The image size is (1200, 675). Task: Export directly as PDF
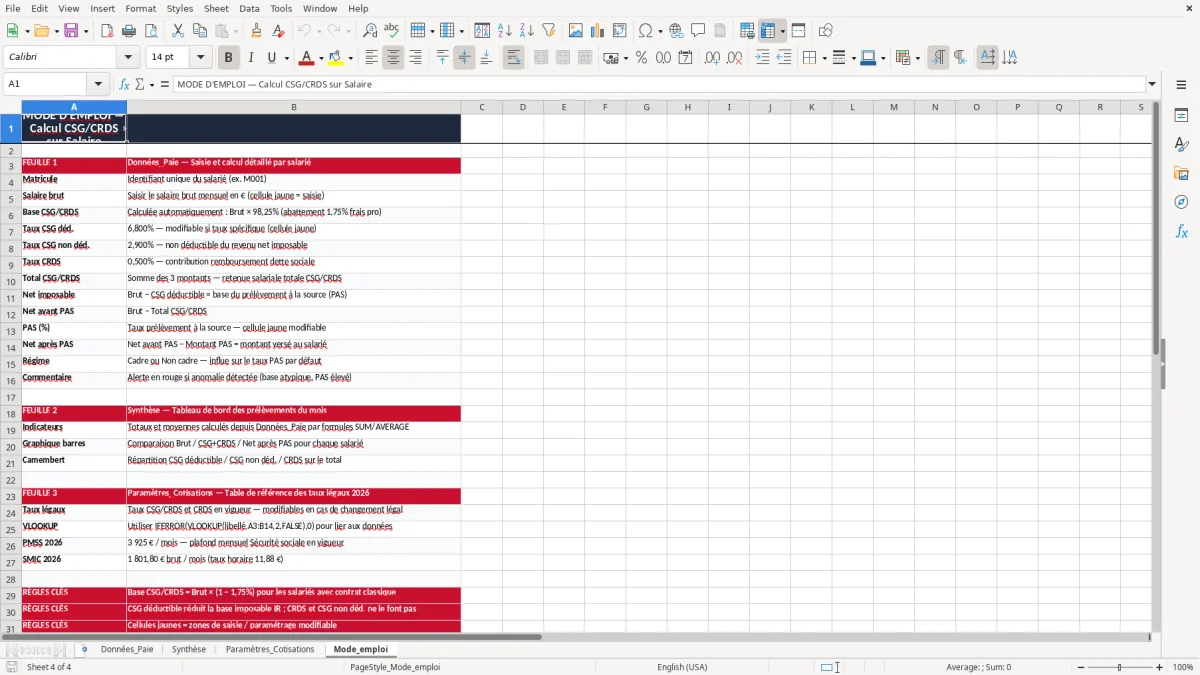click(107, 31)
